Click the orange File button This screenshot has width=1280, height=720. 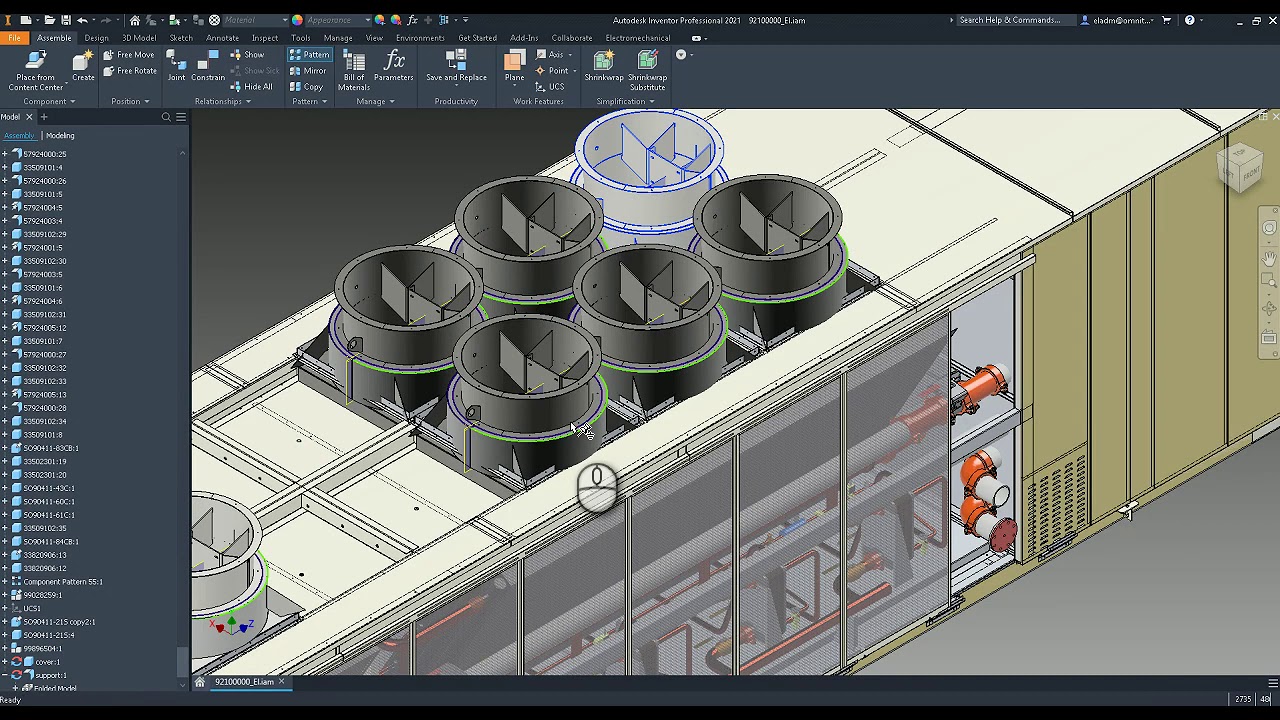point(15,38)
